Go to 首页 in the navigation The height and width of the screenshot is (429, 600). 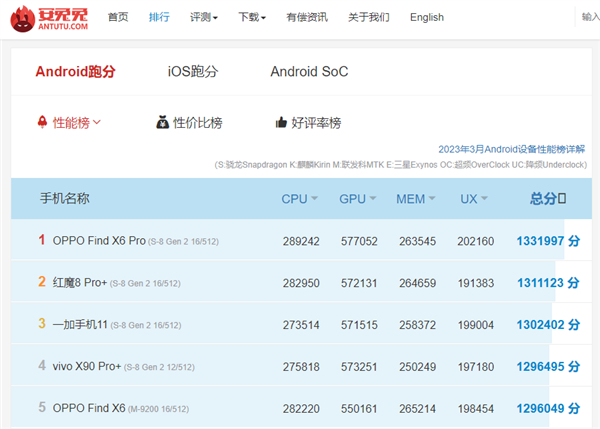(x=118, y=17)
